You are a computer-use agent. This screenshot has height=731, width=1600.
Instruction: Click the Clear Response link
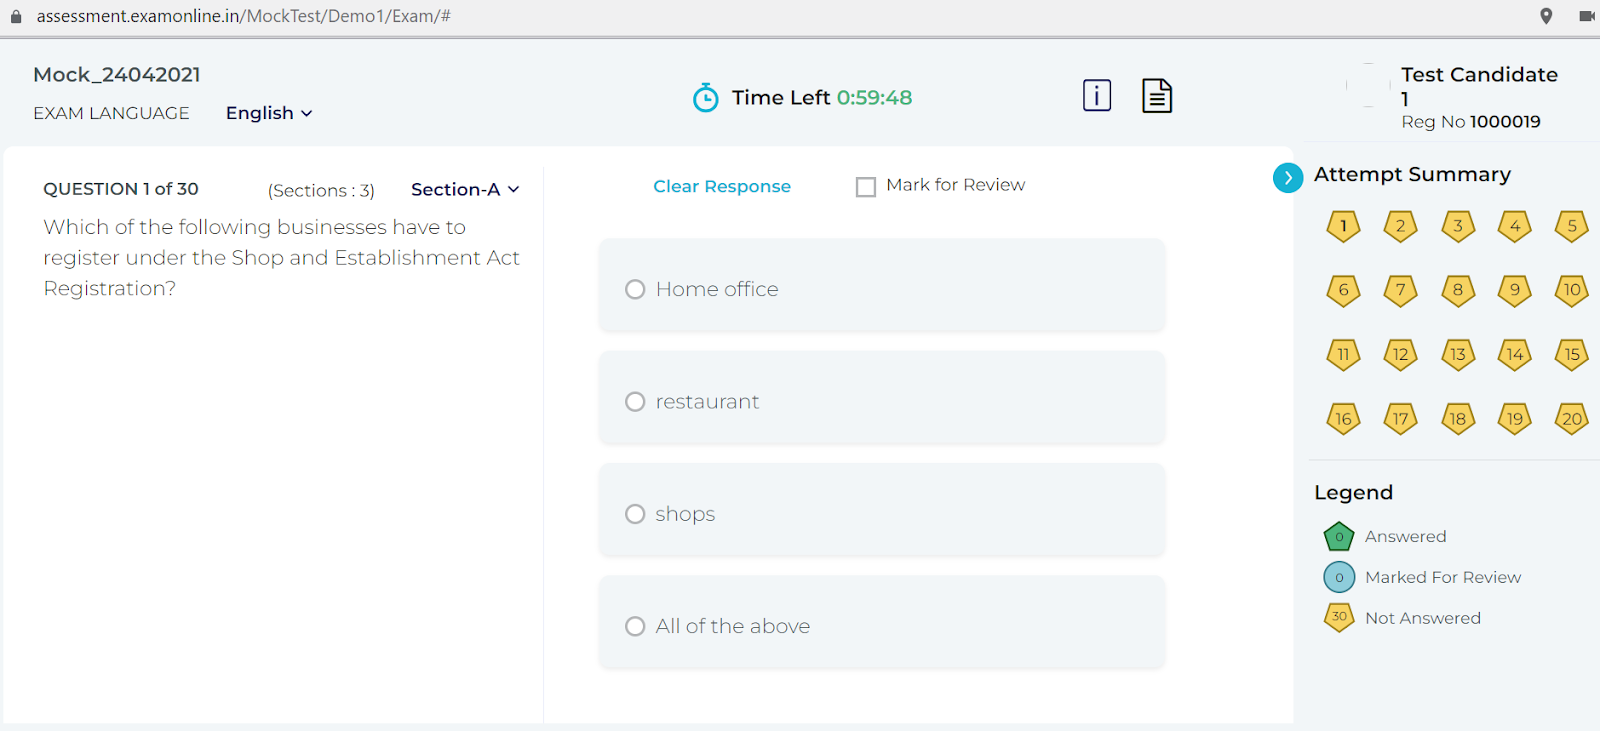(721, 186)
